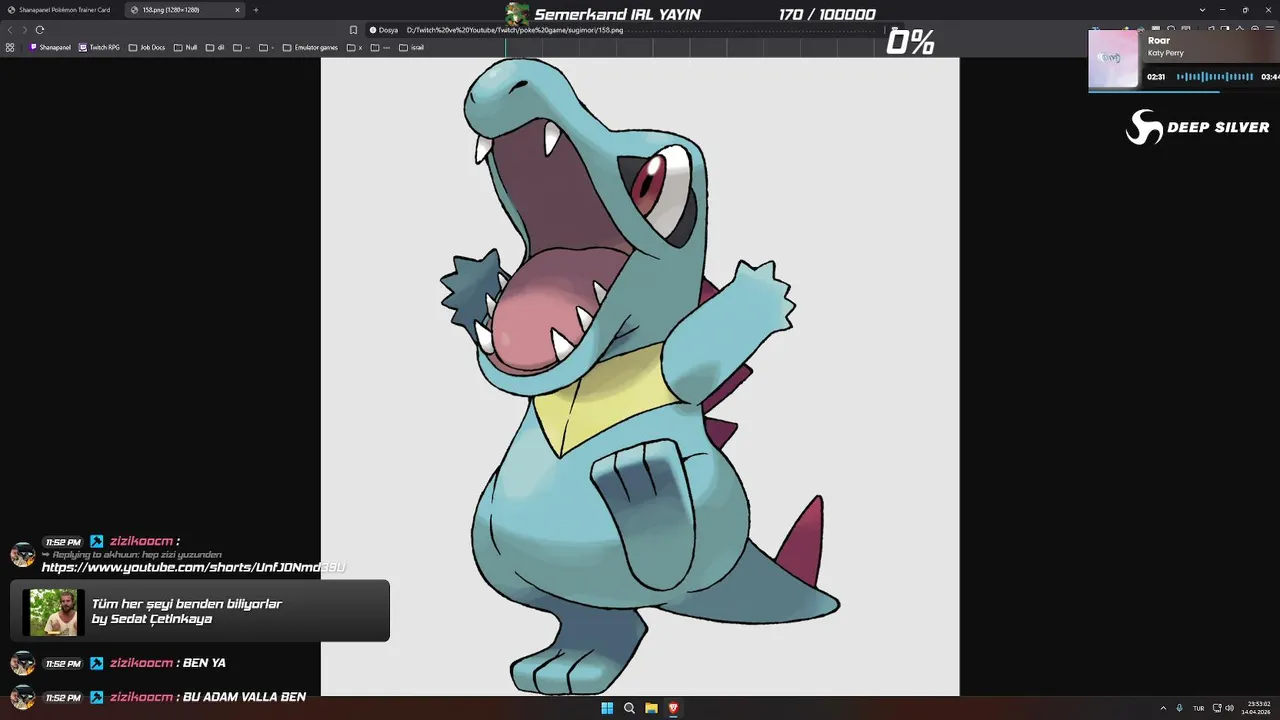Expand the Job Docs bookmark folder
1280x720 pixels.
point(147,47)
